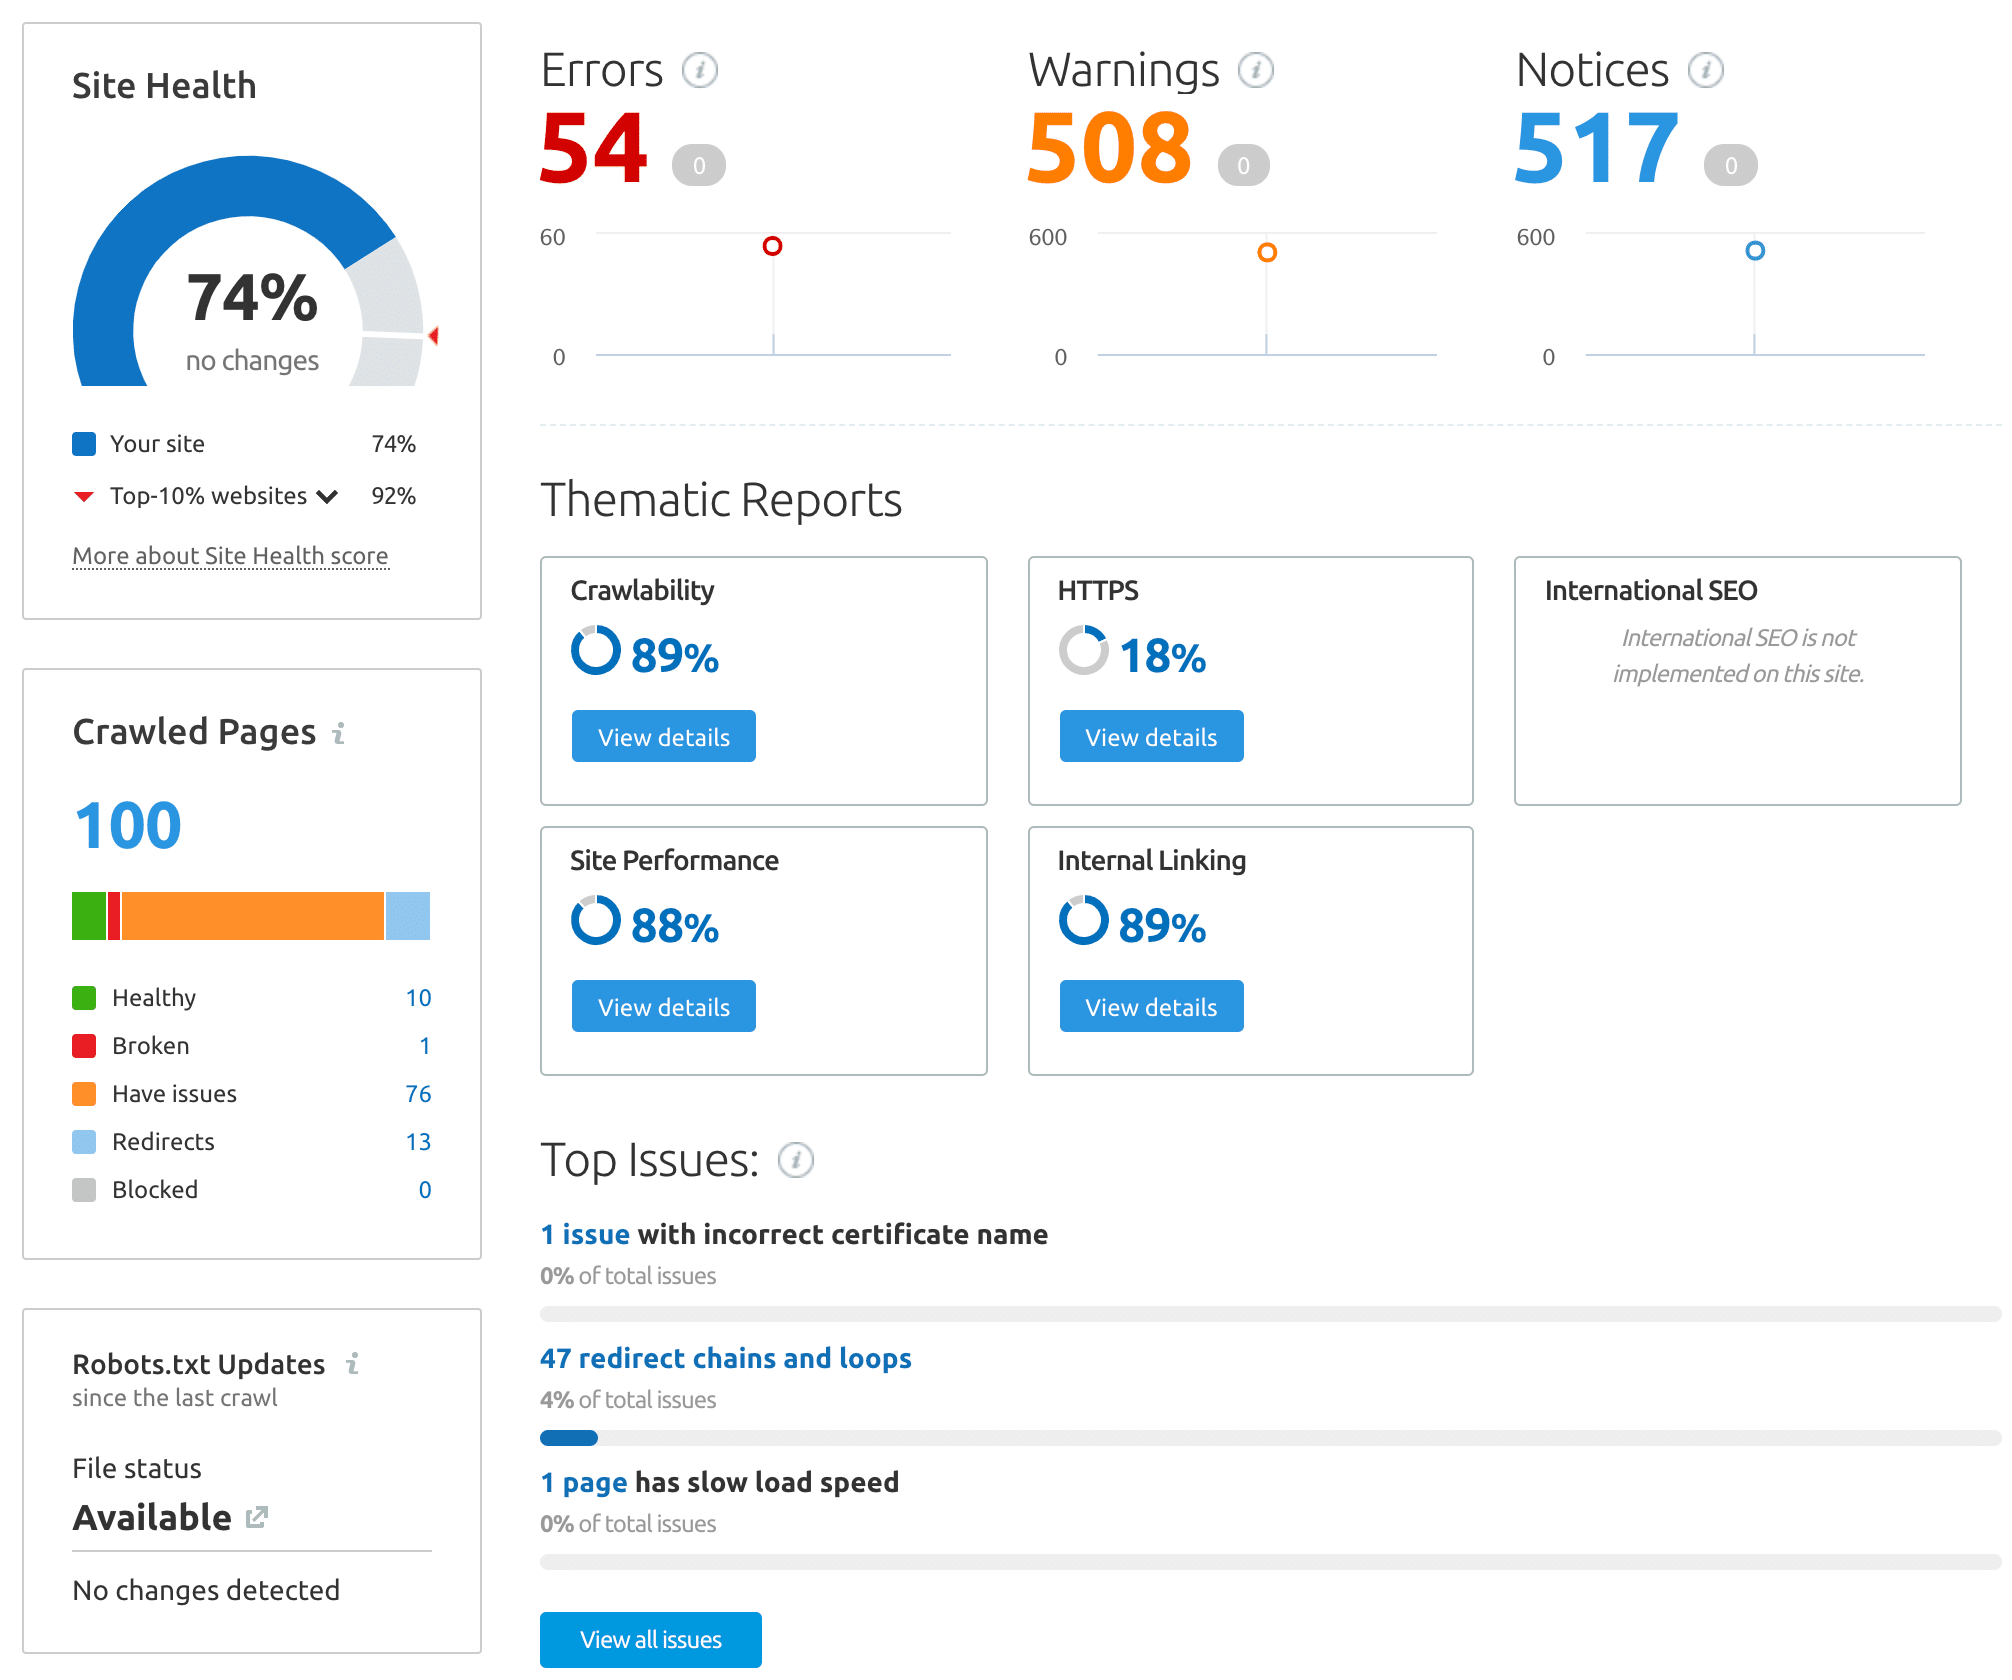Click the info icon next to Warnings
This screenshot has width=2012, height=1680.
(x=1256, y=70)
